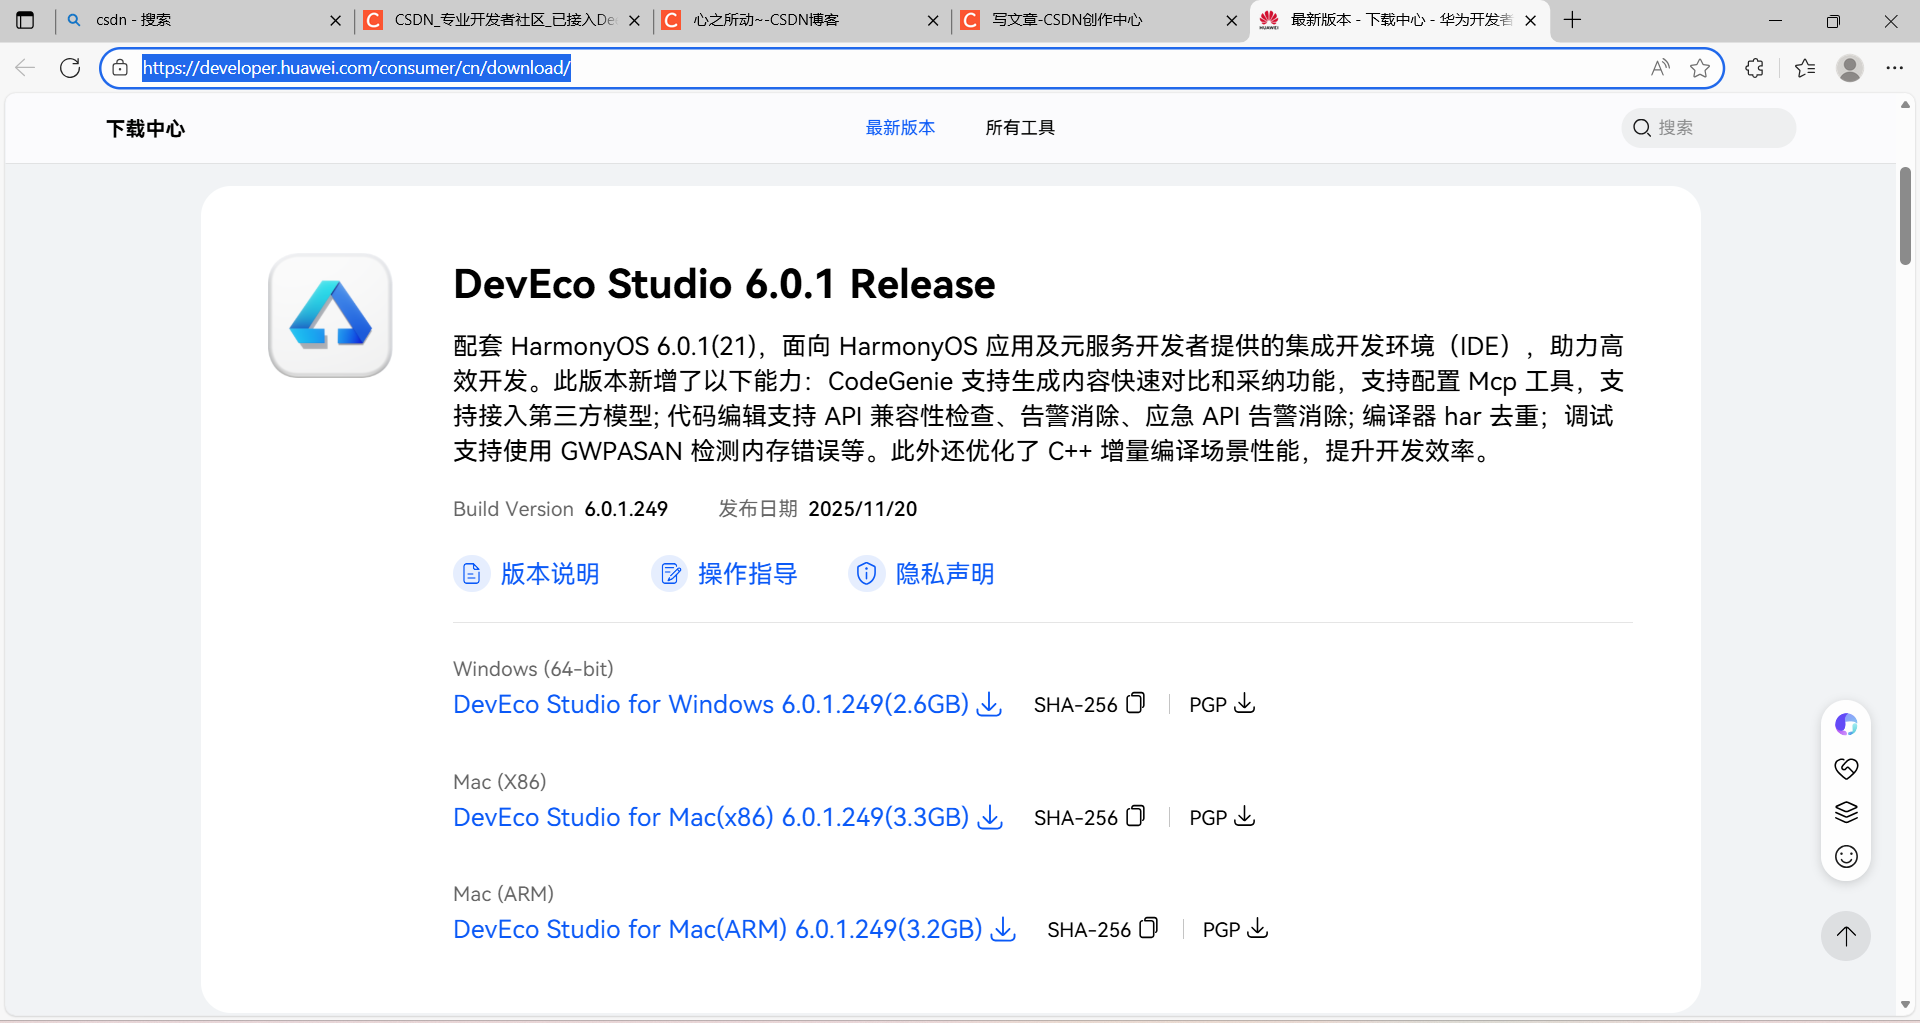Click the DevEco Studio 6.0.1 Release heading
This screenshot has width=1920, height=1023.
[724, 284]
